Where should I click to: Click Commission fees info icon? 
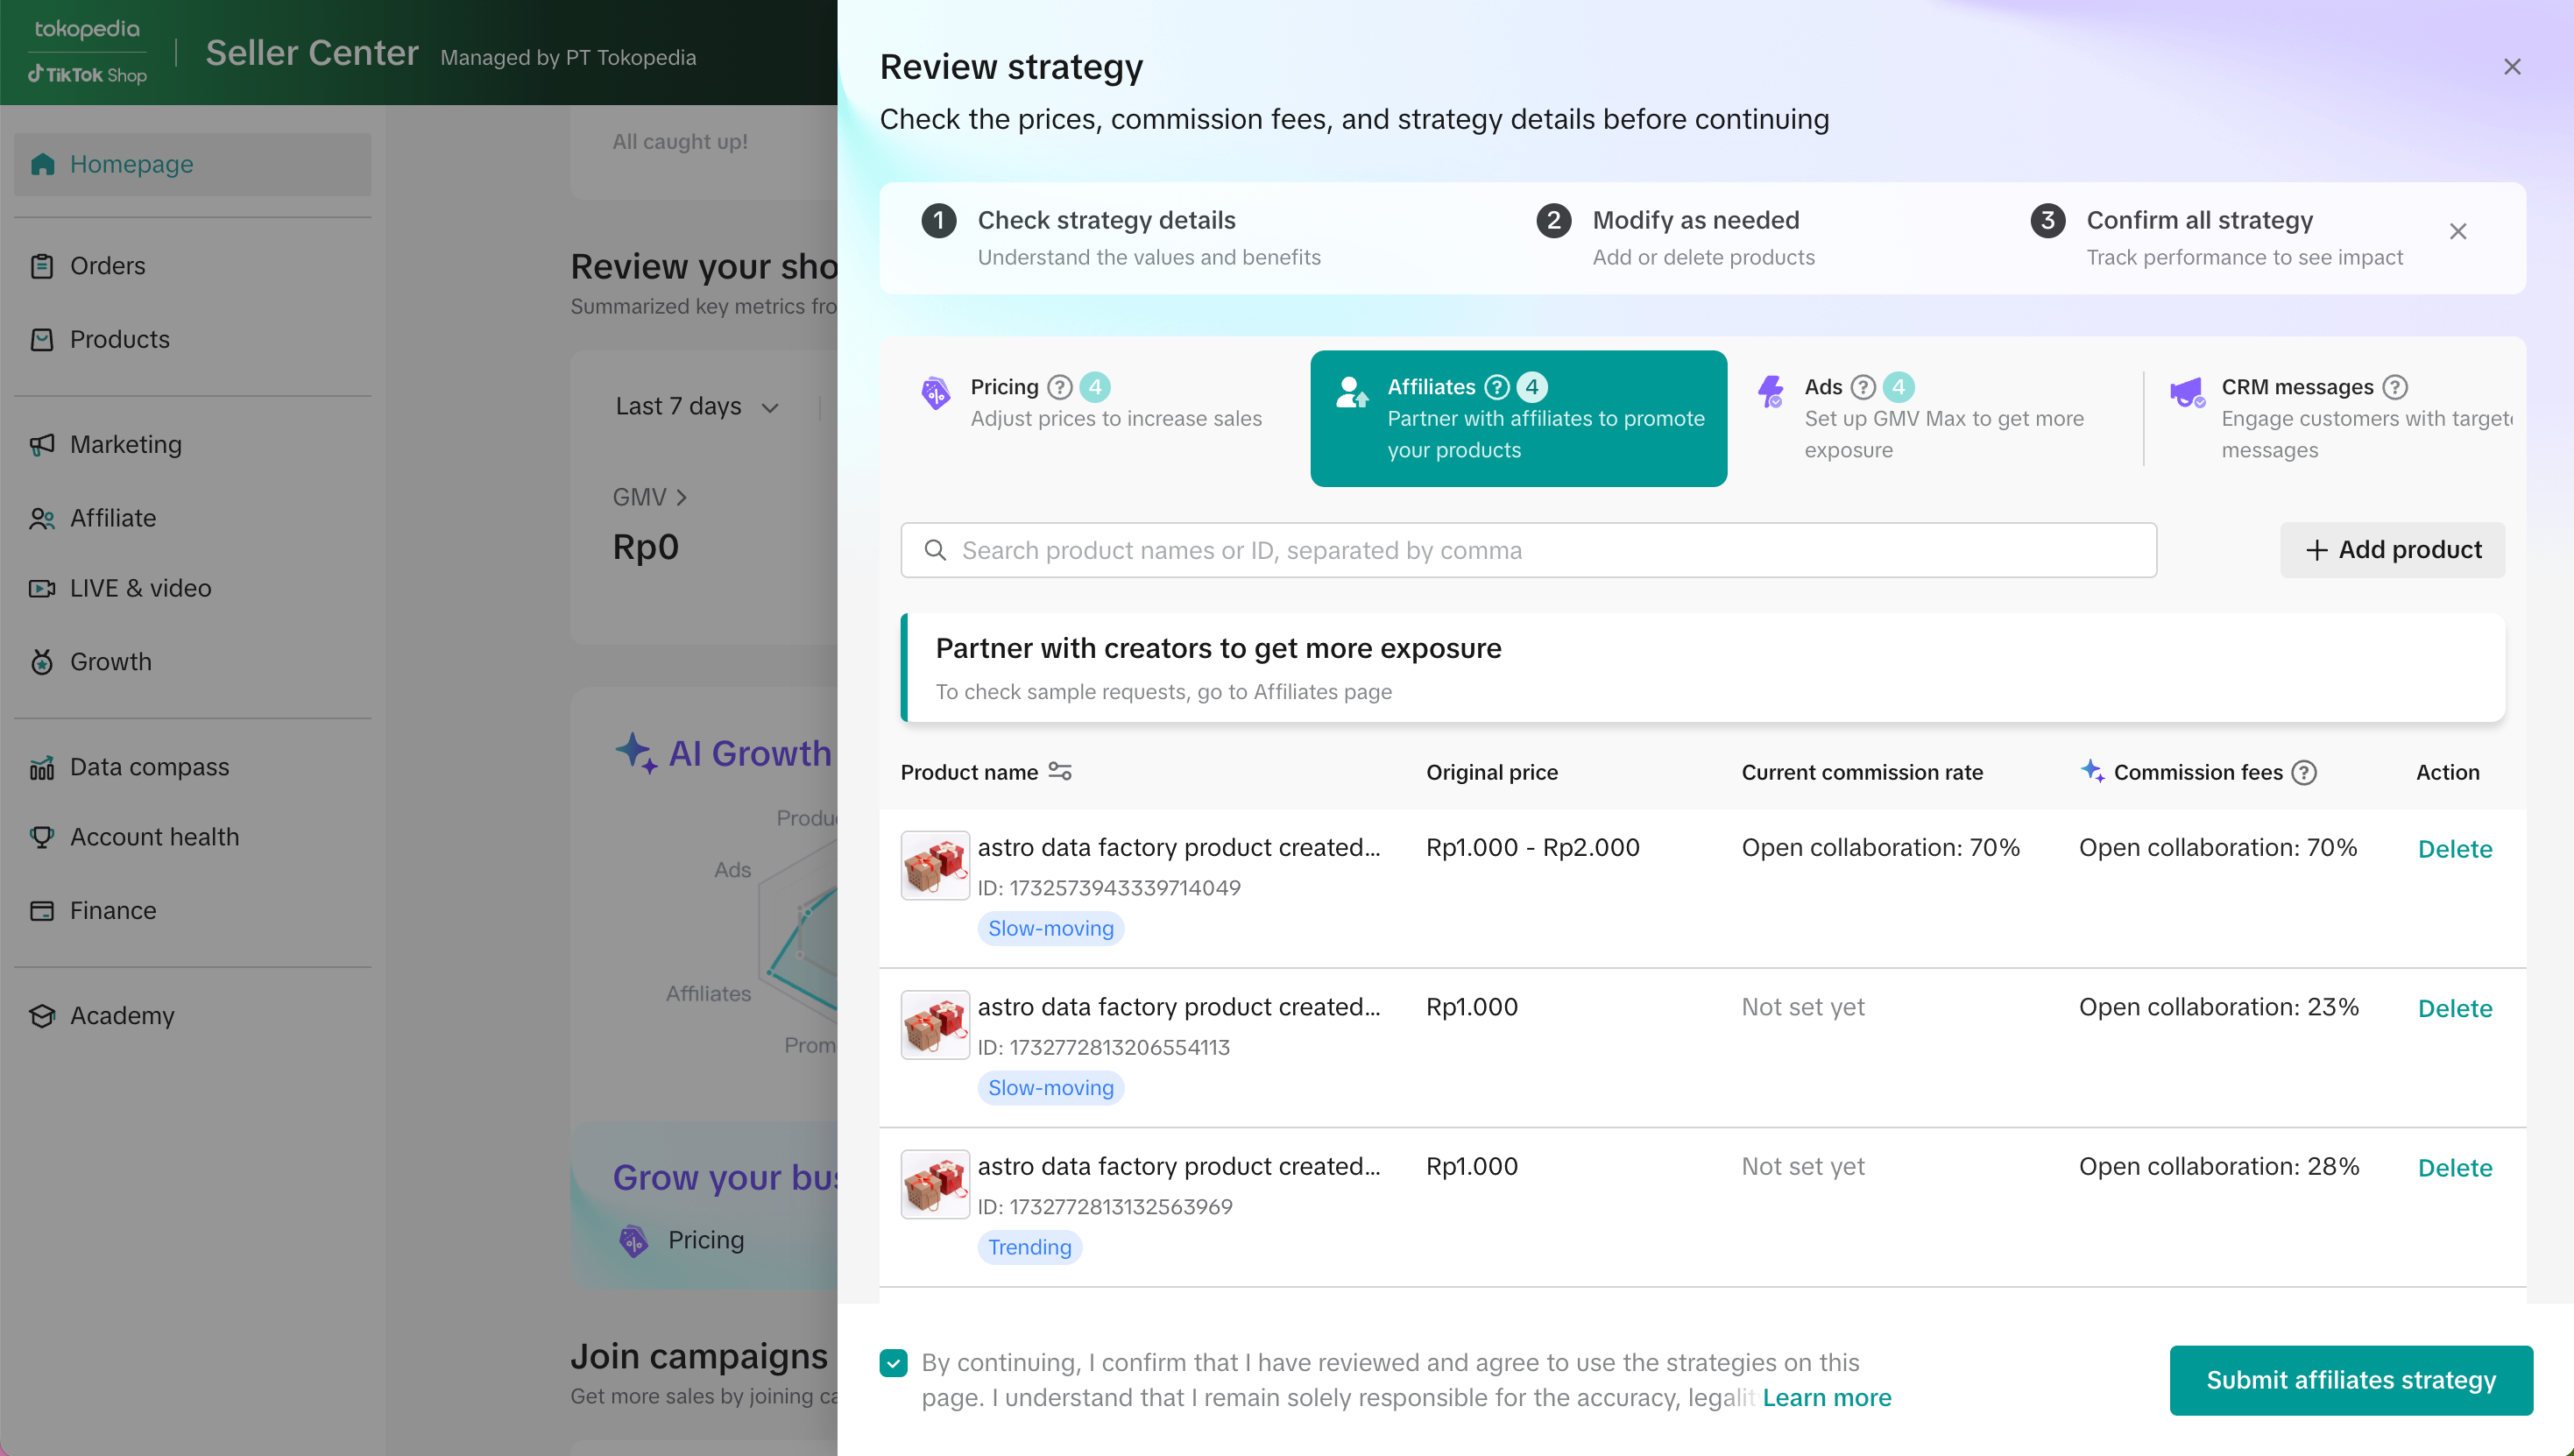[x=2304, y=772]
